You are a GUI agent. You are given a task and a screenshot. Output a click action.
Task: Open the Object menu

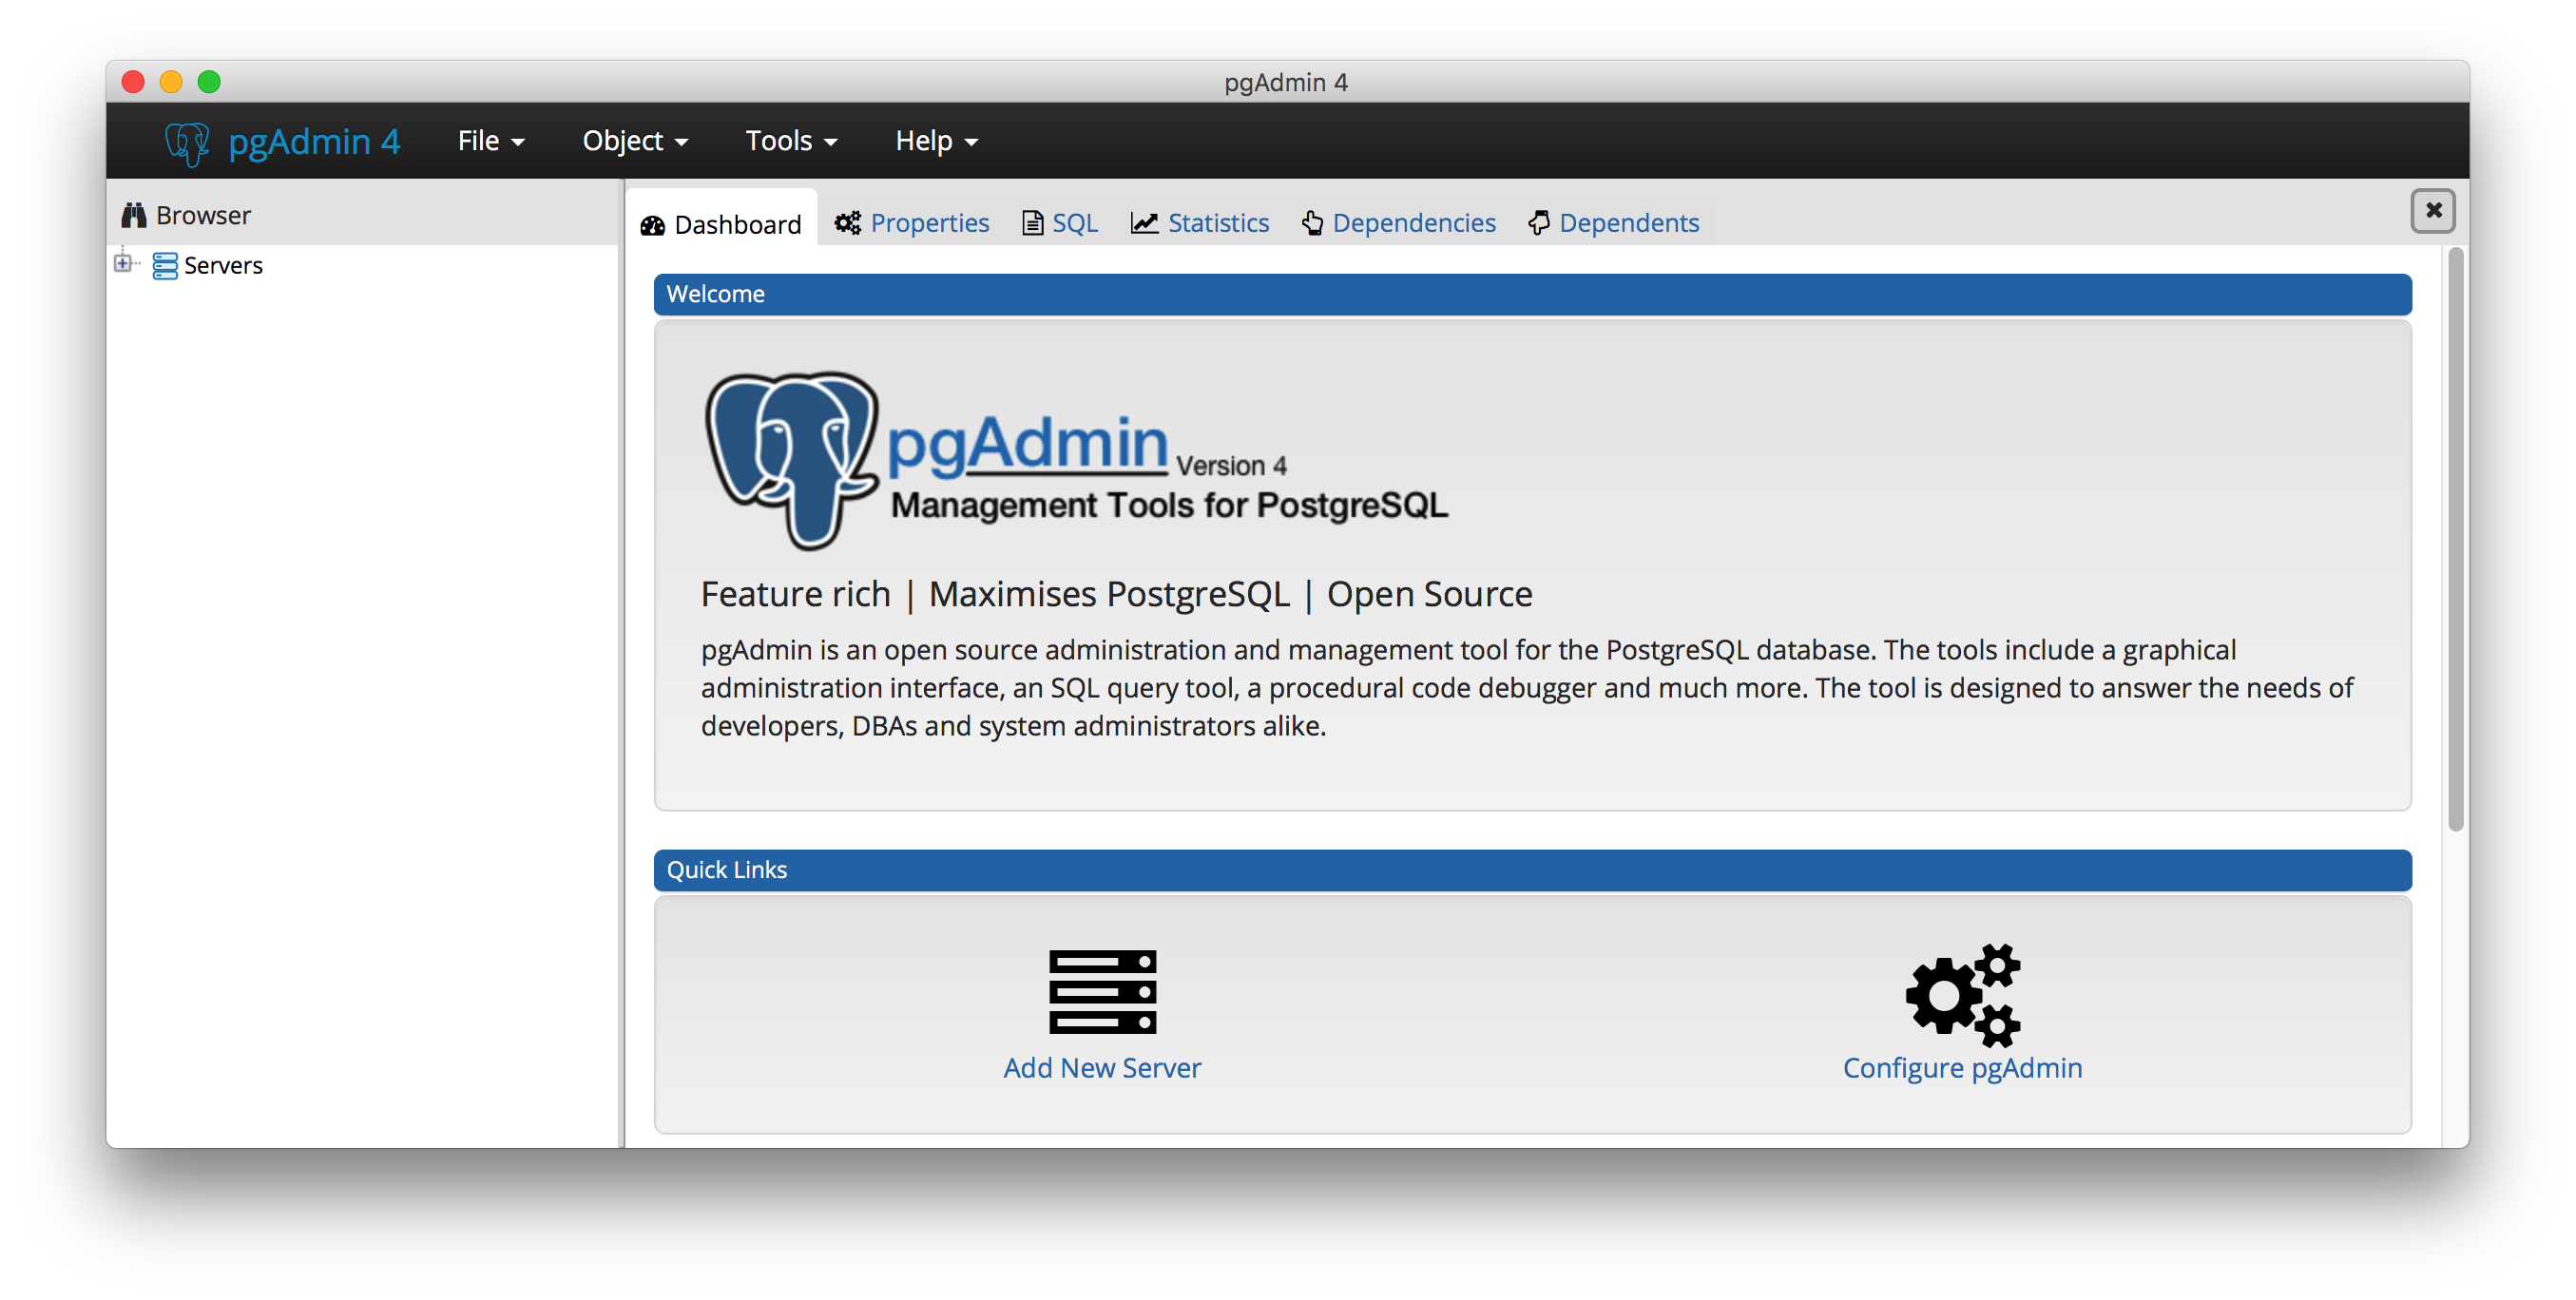(635, 141)
